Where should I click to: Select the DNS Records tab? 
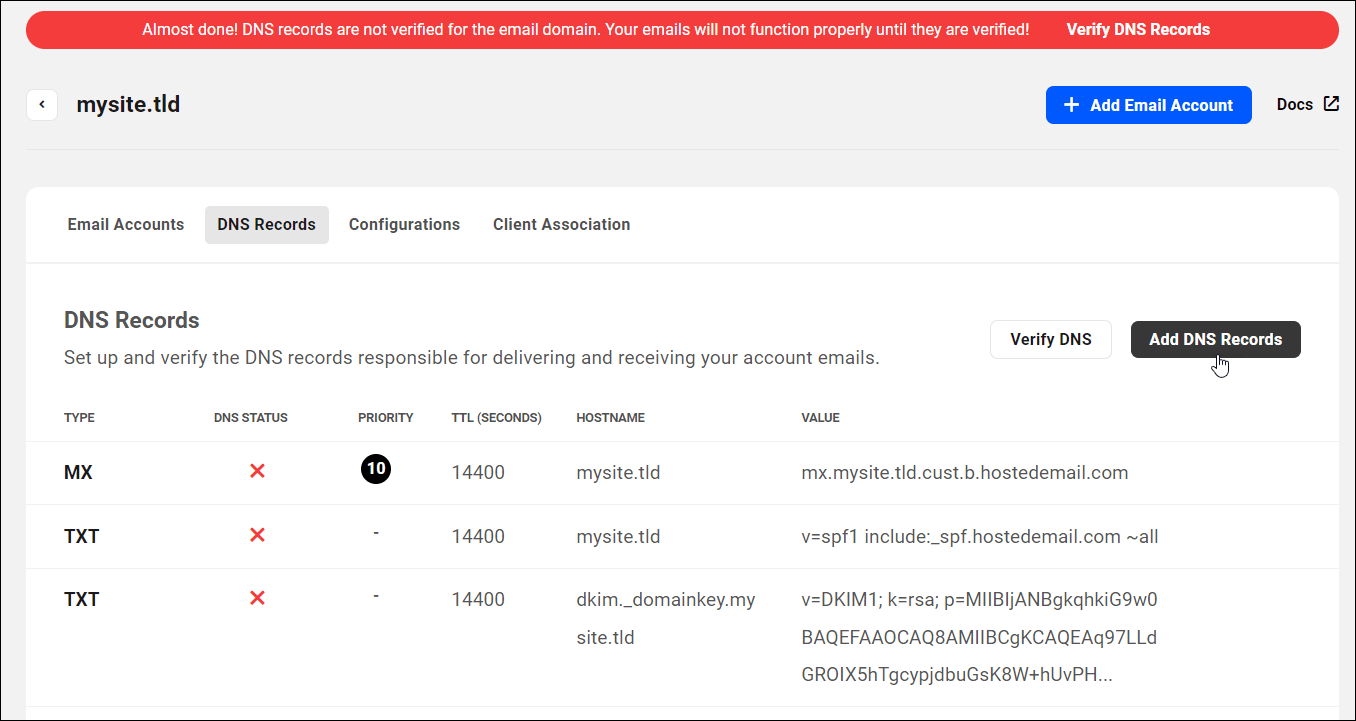click(266, 224)
